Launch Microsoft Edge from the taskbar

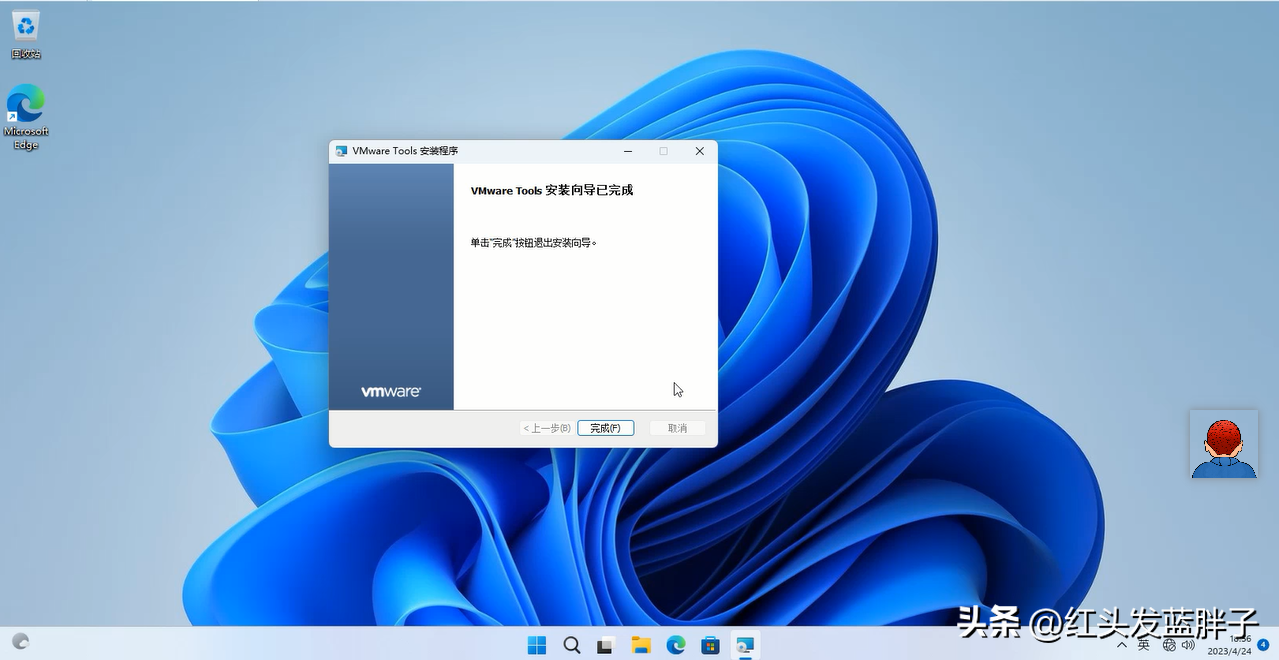(x=676, y=645)
